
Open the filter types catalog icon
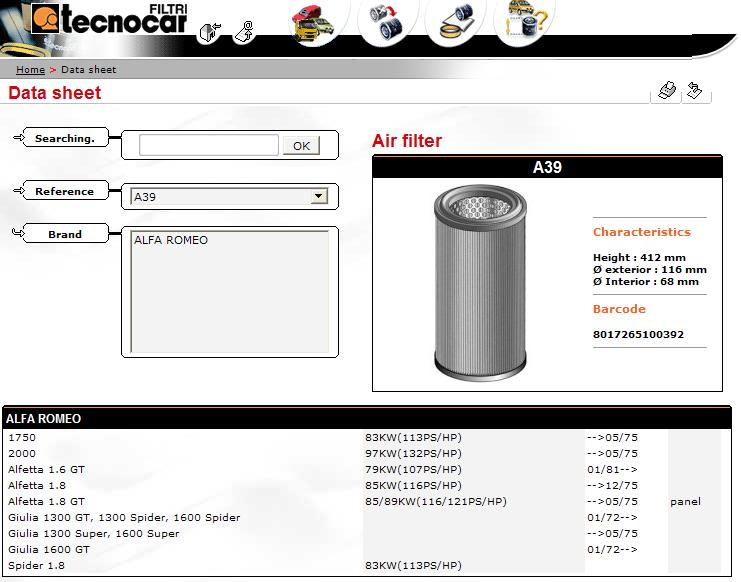(x=455, y=22)
